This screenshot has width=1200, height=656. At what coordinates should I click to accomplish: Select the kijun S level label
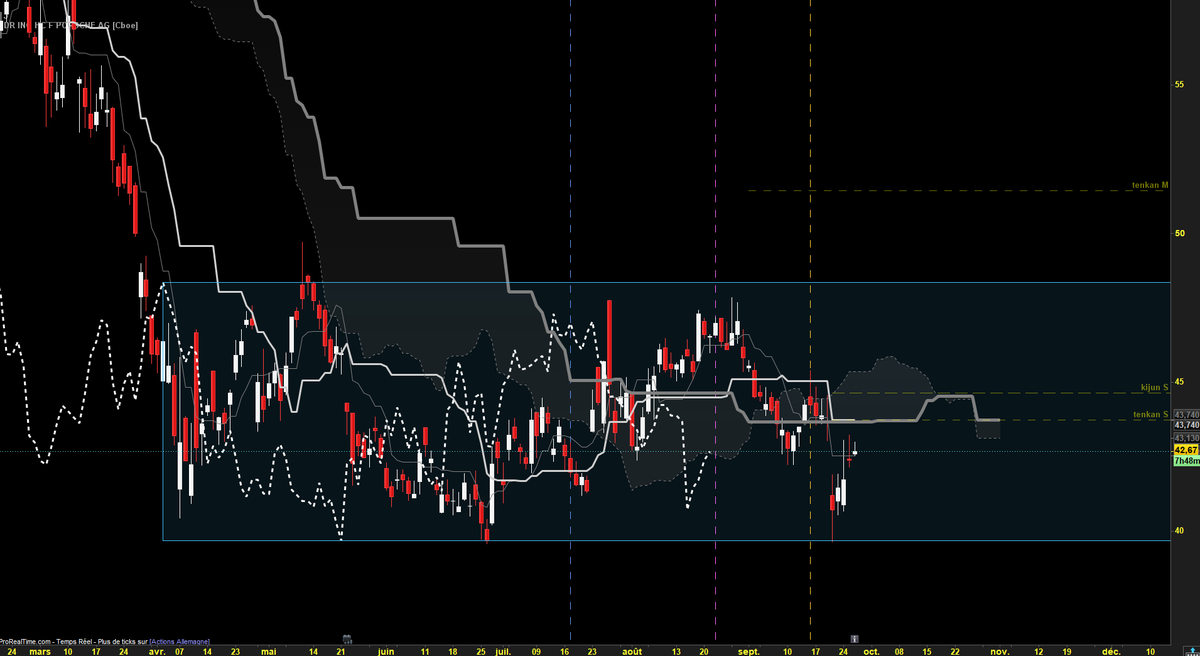click(1154, 386)
